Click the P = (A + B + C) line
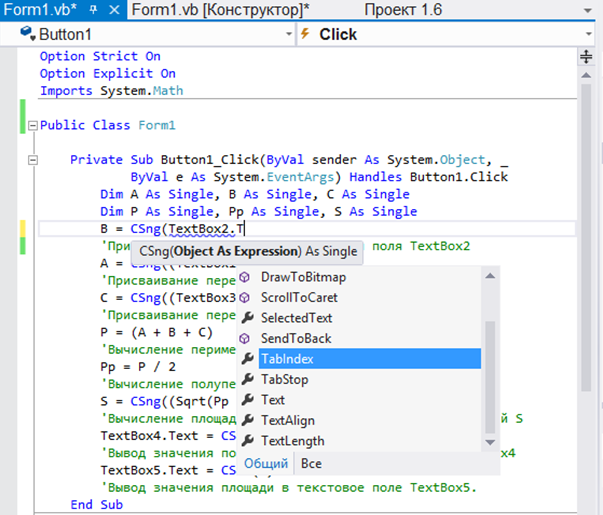 [x=156, y=332]
